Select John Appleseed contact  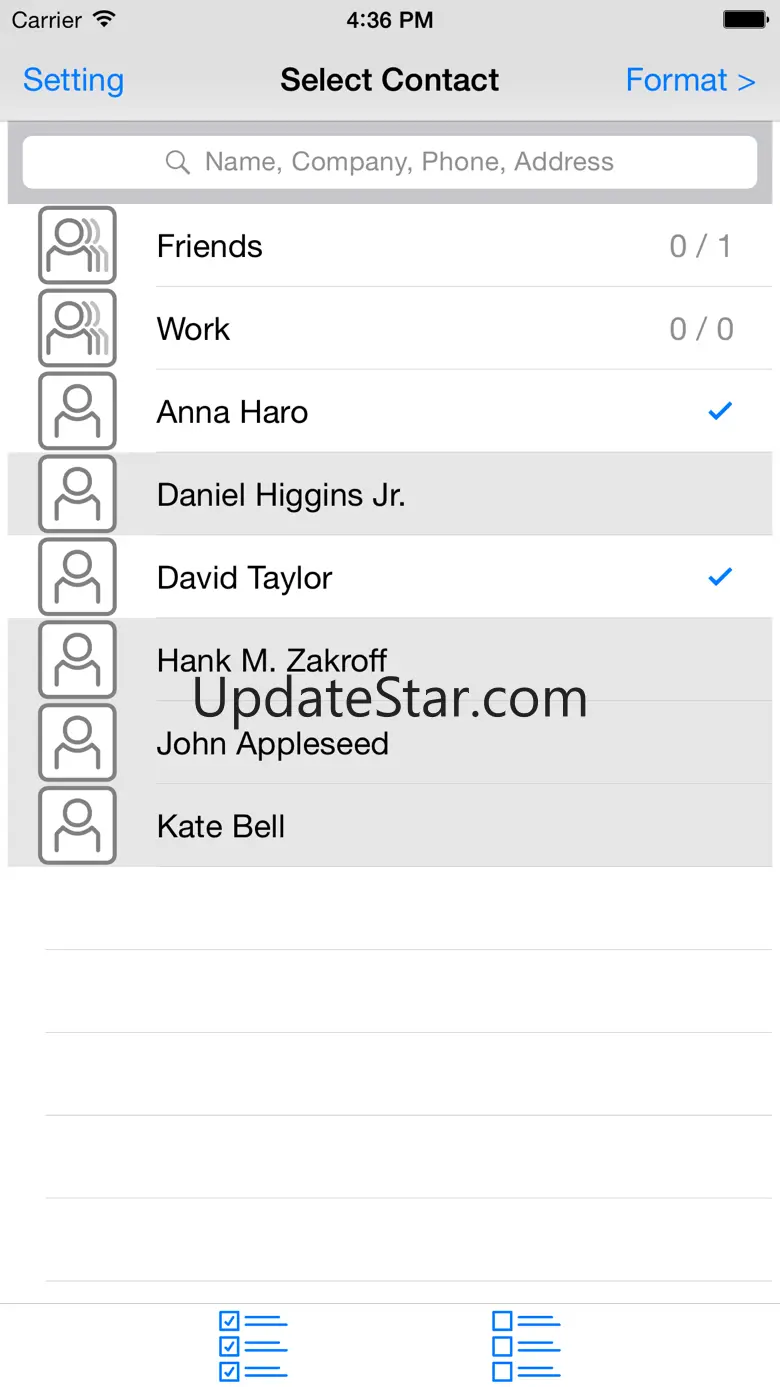click(390, 743)
